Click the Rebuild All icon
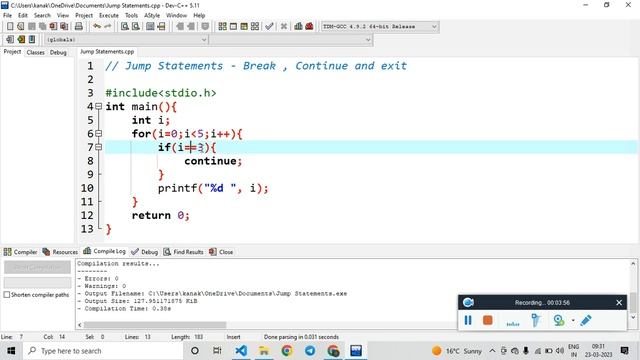The width and height of the screenshot is (640, 360). 255,27
